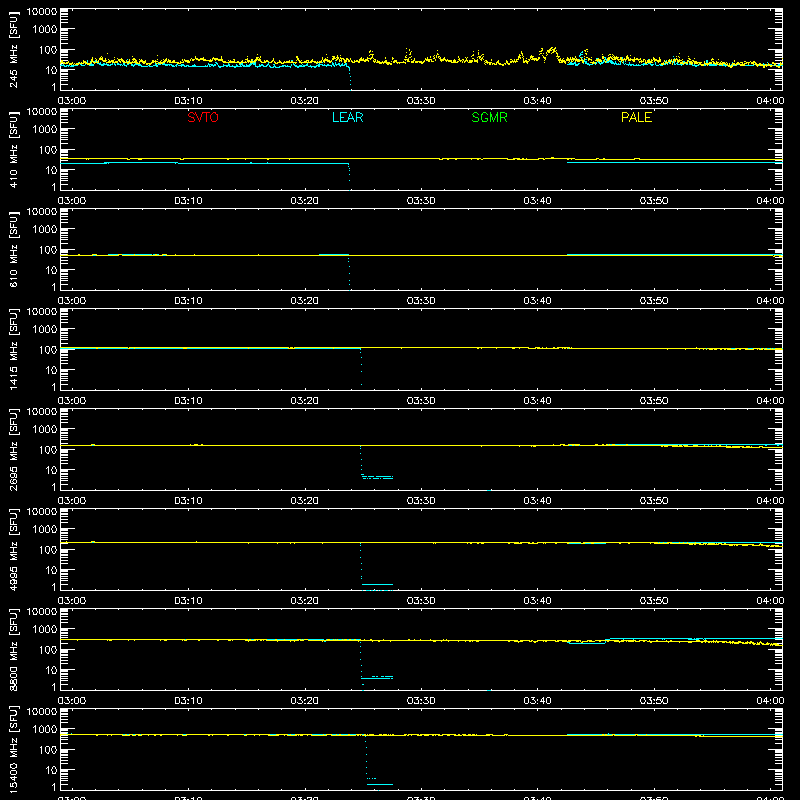Click the 04:00 time label under 245 MHz plot

[770, 101]
